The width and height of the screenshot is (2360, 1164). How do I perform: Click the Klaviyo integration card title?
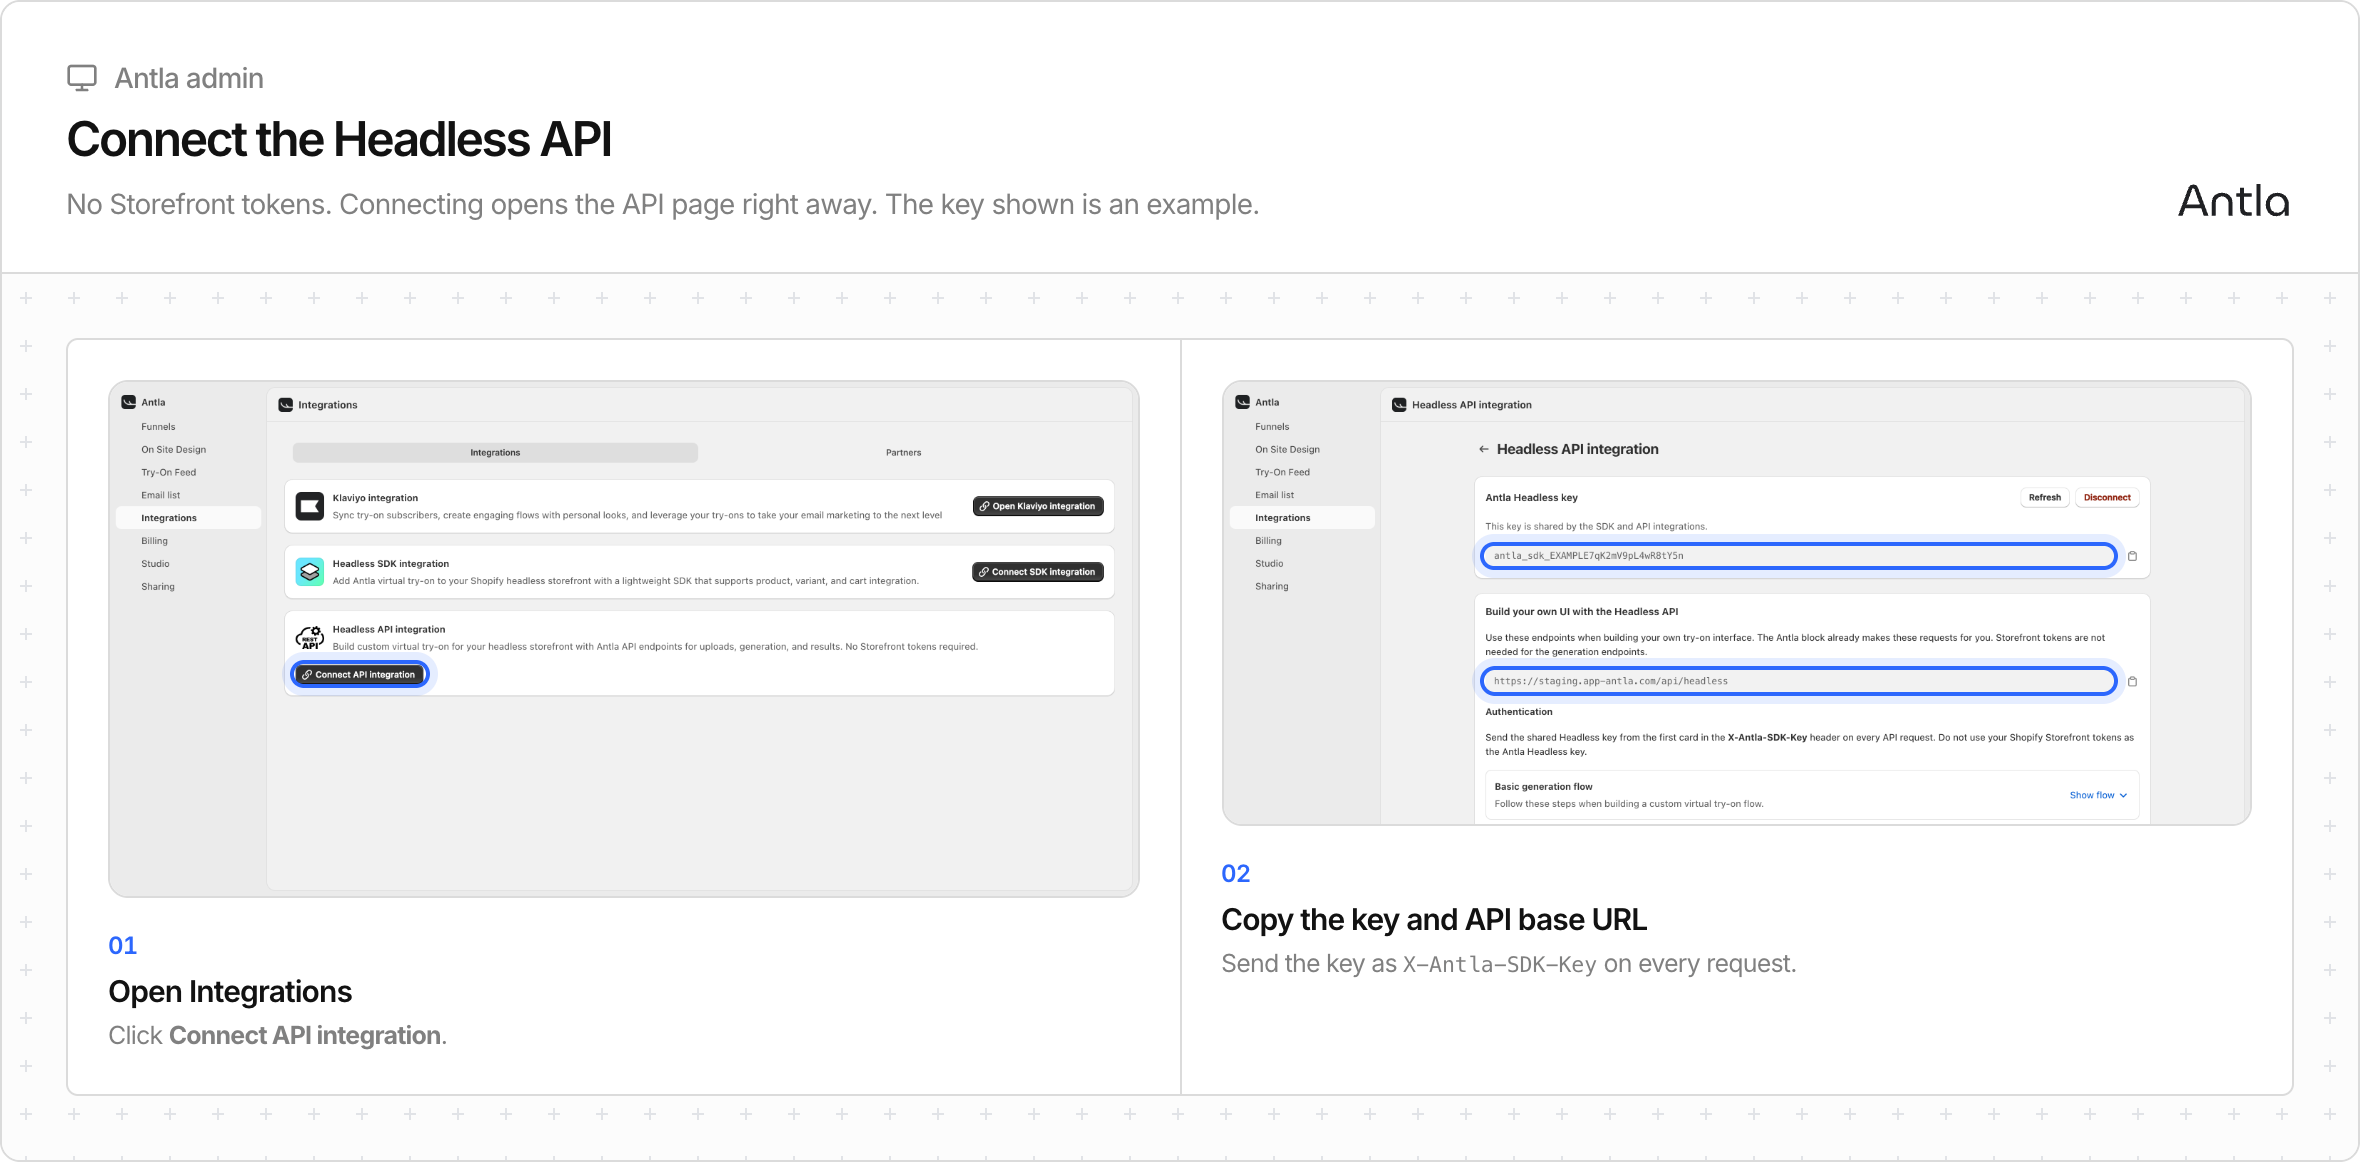(x=375, y=498)
